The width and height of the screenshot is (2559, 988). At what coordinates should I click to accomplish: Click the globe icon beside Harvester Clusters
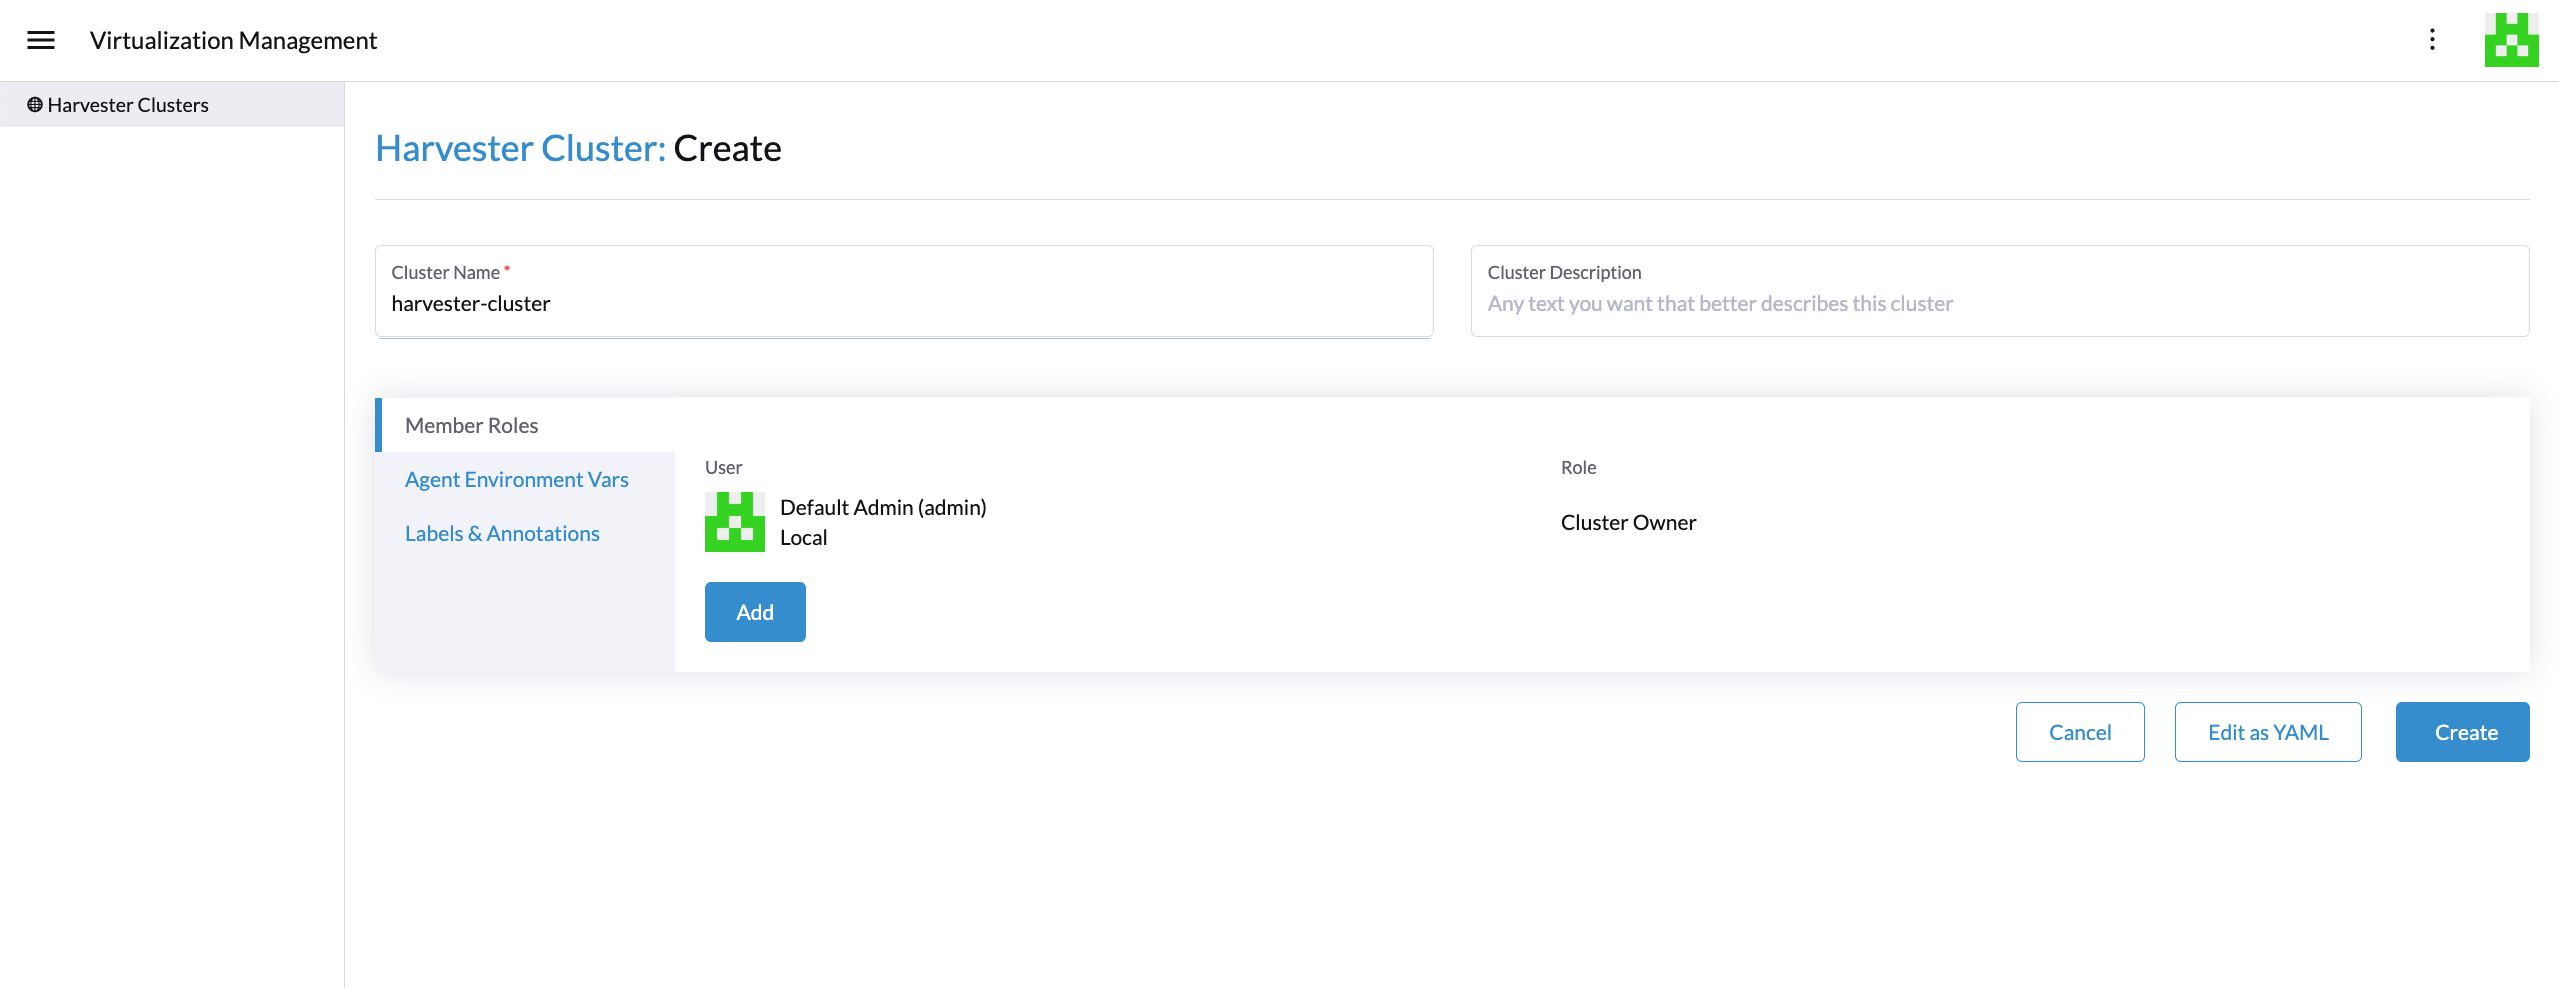click(35, 105)
